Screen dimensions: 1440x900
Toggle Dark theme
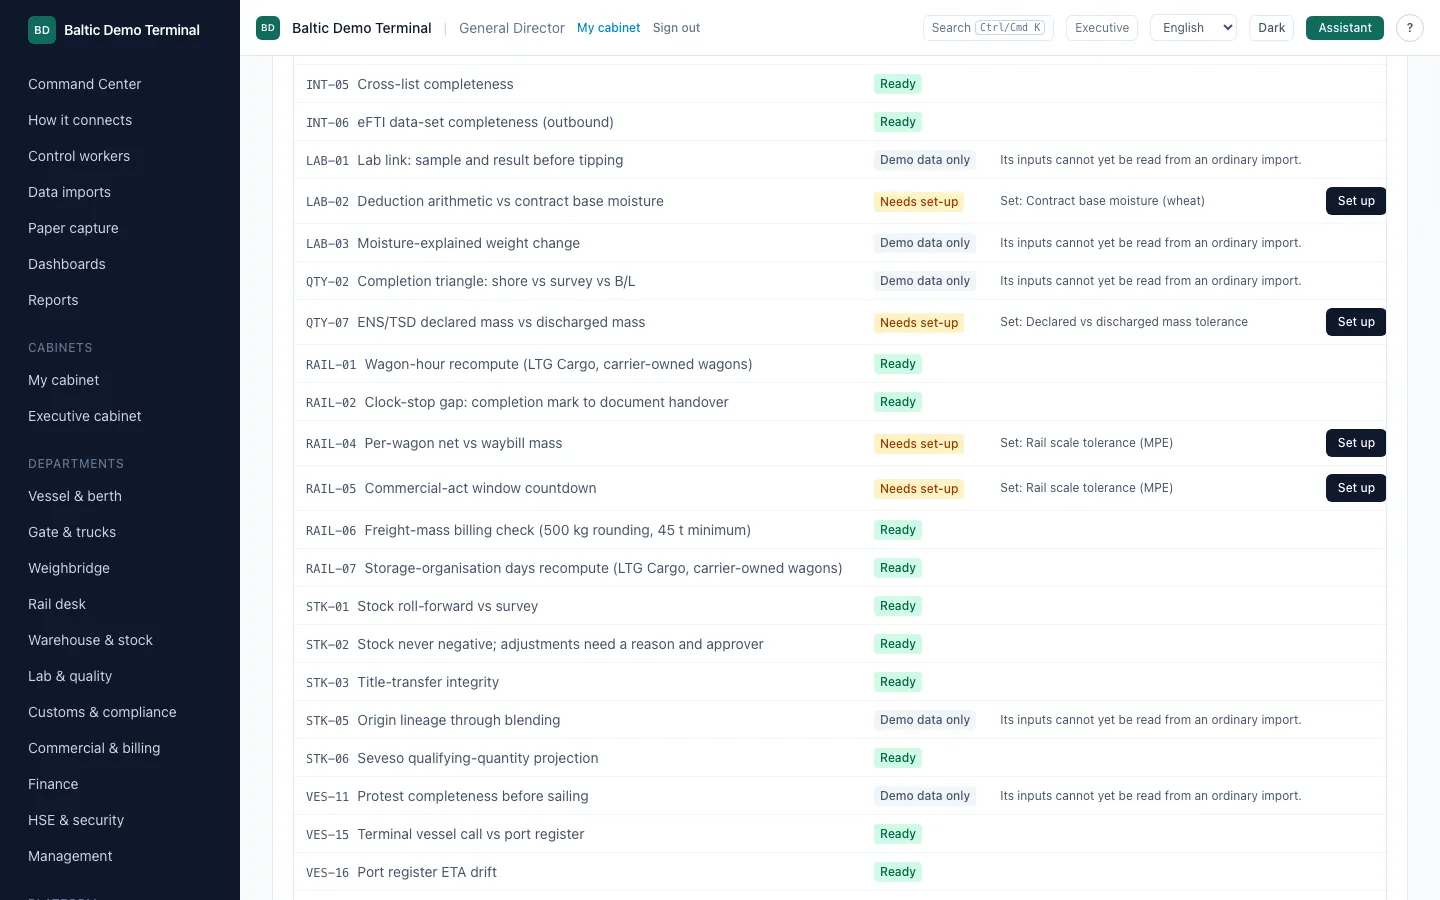[x=1271, y=28]
